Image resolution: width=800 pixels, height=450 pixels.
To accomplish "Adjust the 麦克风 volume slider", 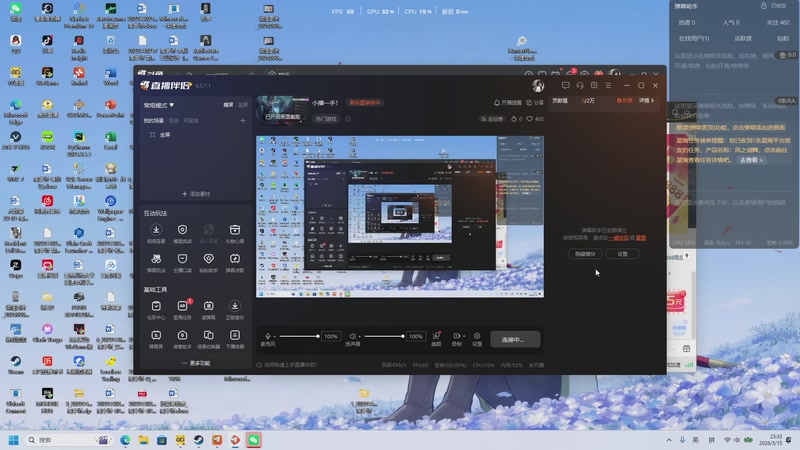I will coord(298,336).
